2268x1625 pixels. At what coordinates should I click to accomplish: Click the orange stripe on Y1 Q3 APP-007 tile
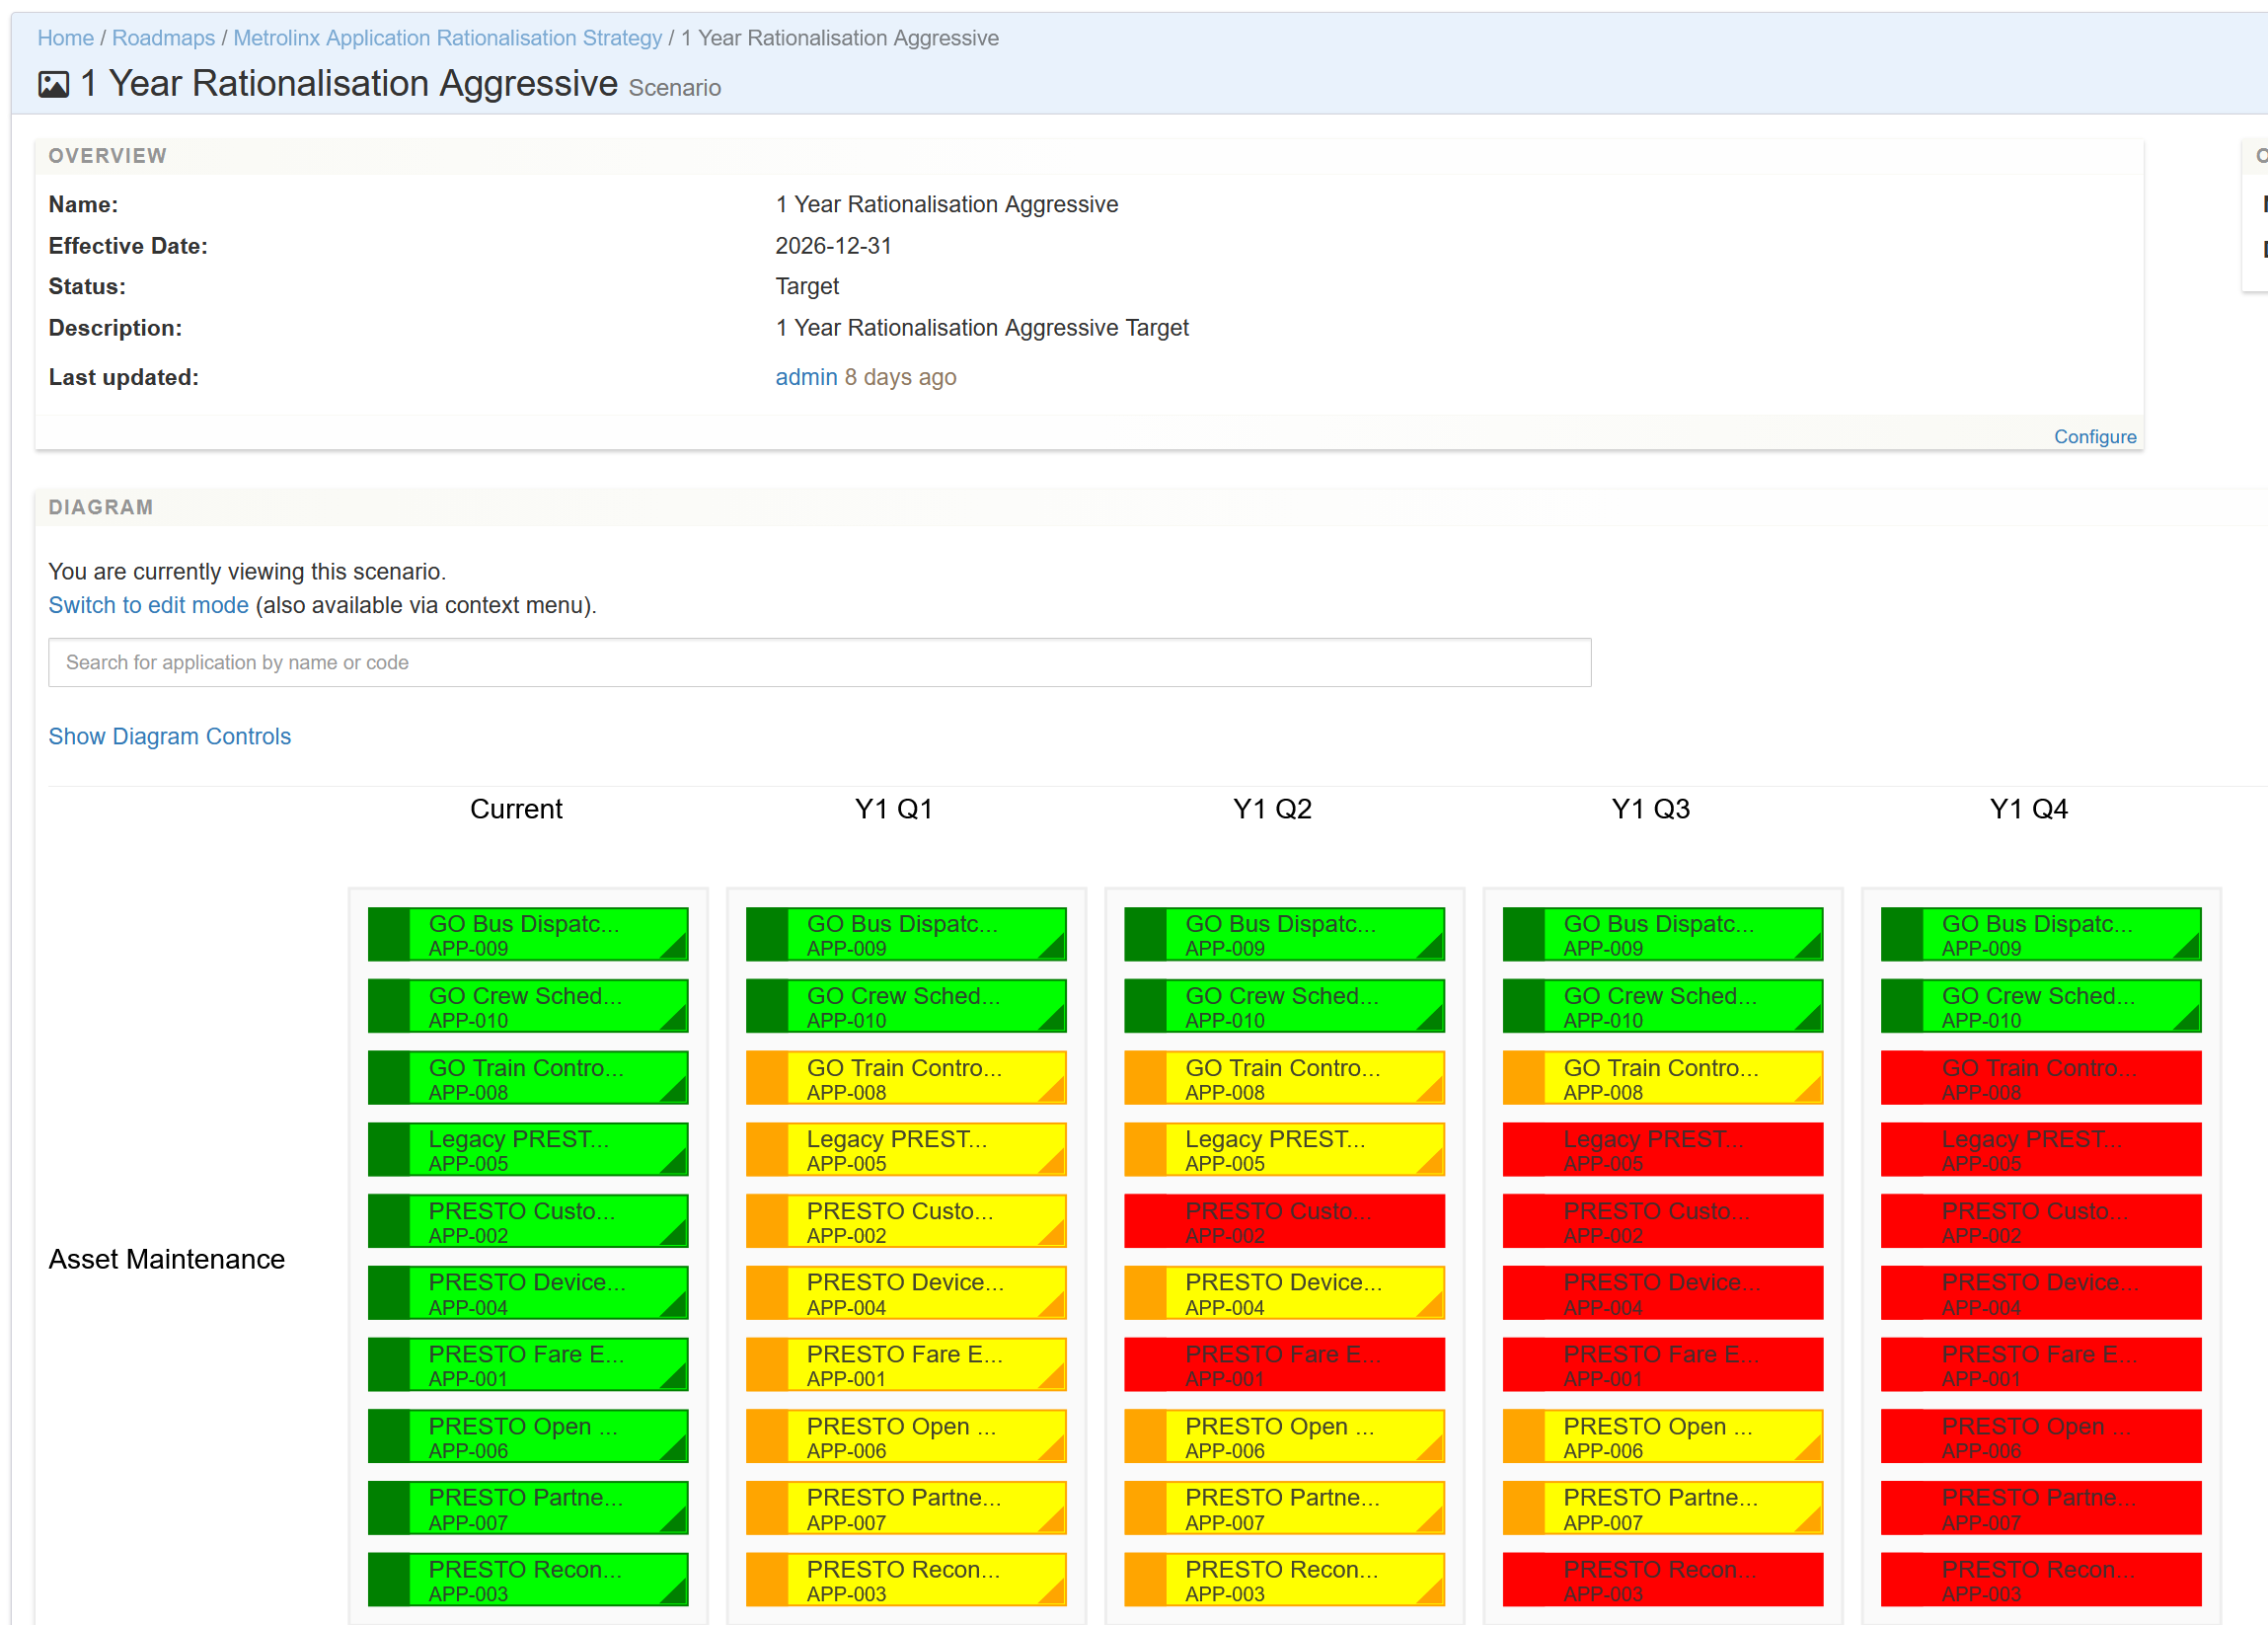pos(1524,1507)
